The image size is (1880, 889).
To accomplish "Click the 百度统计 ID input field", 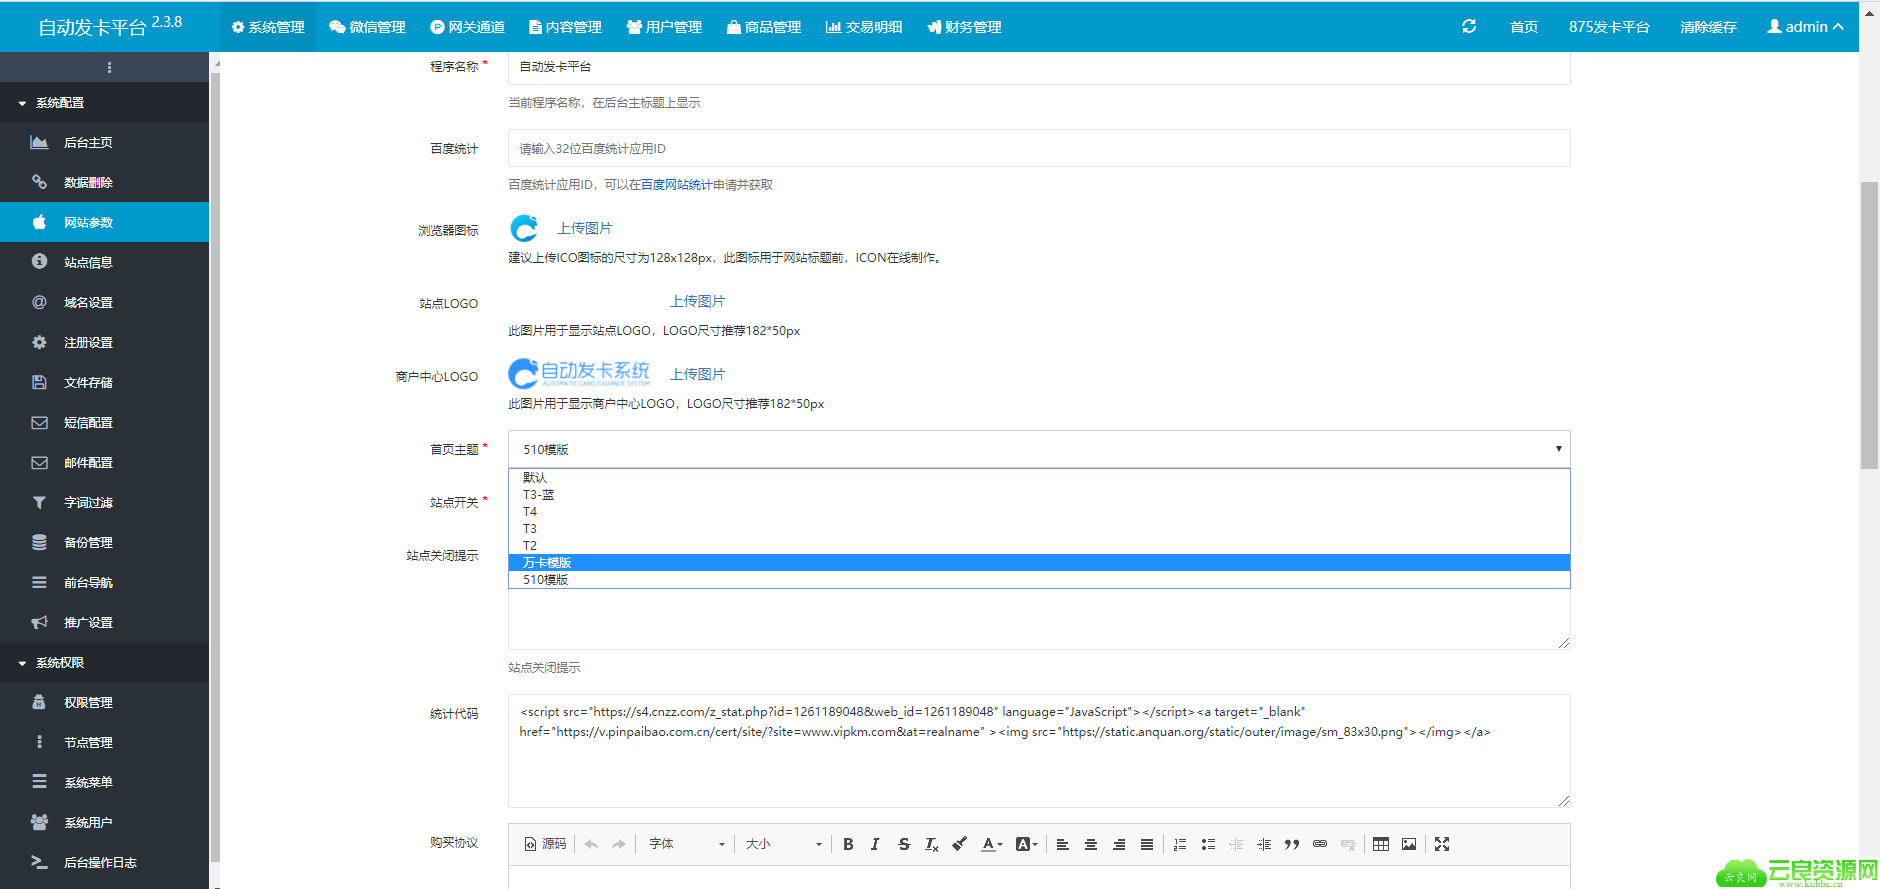I will pyautogui.click(x=1039, y=148).
